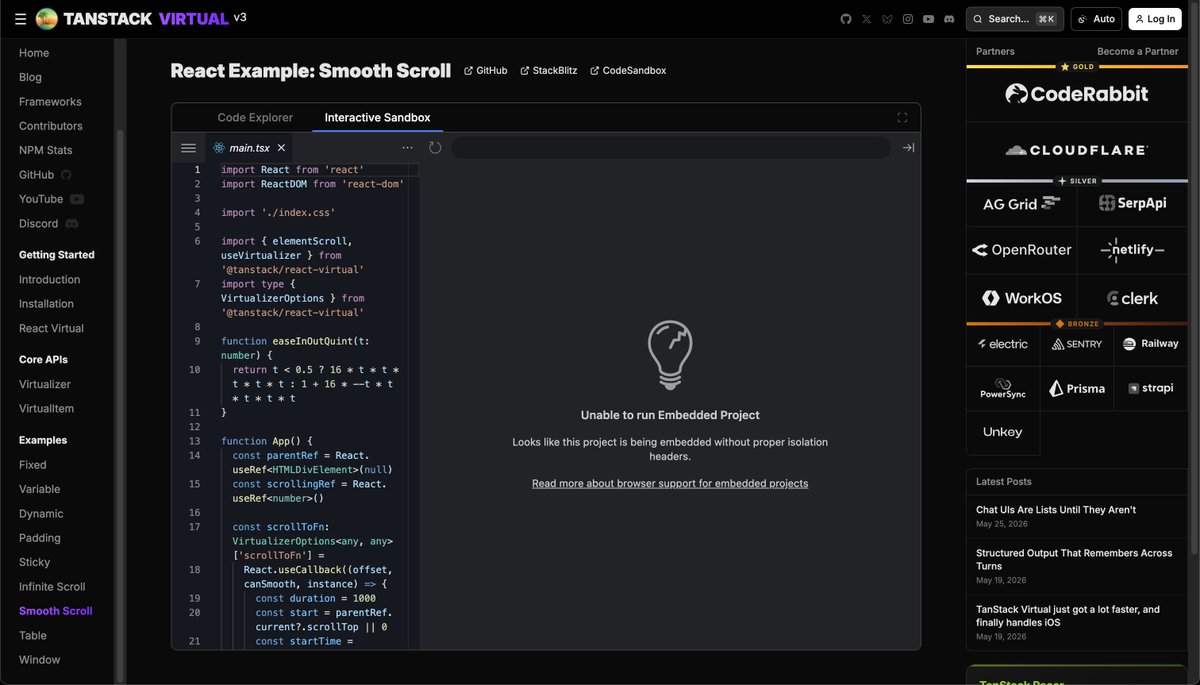Viewport: 1200px width, 685px height.
Task: Open the Clerk partner logo
Action: click(1133, 298)
